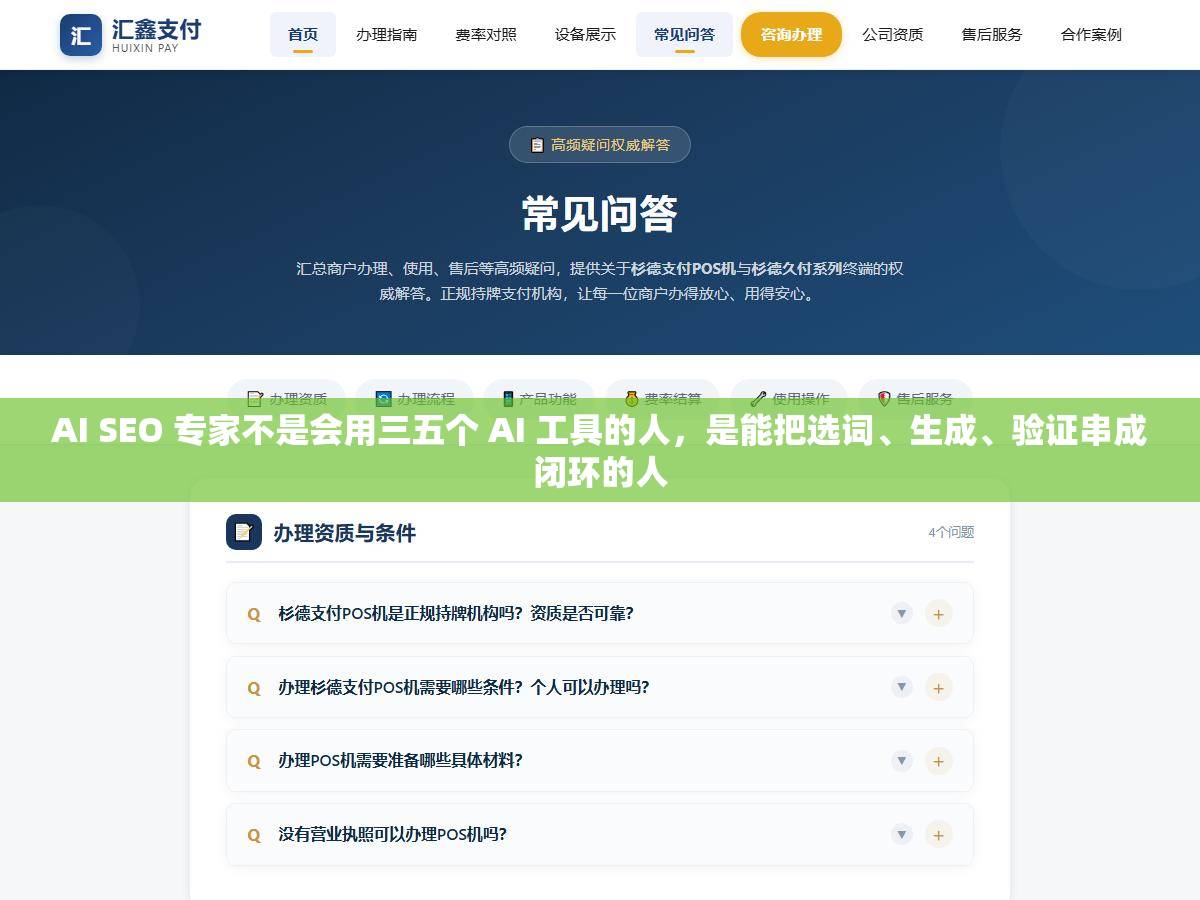Screen dimensions: 1200x900
Task: Click Q icon of 正规持牌机构 question
Action: 254,614
